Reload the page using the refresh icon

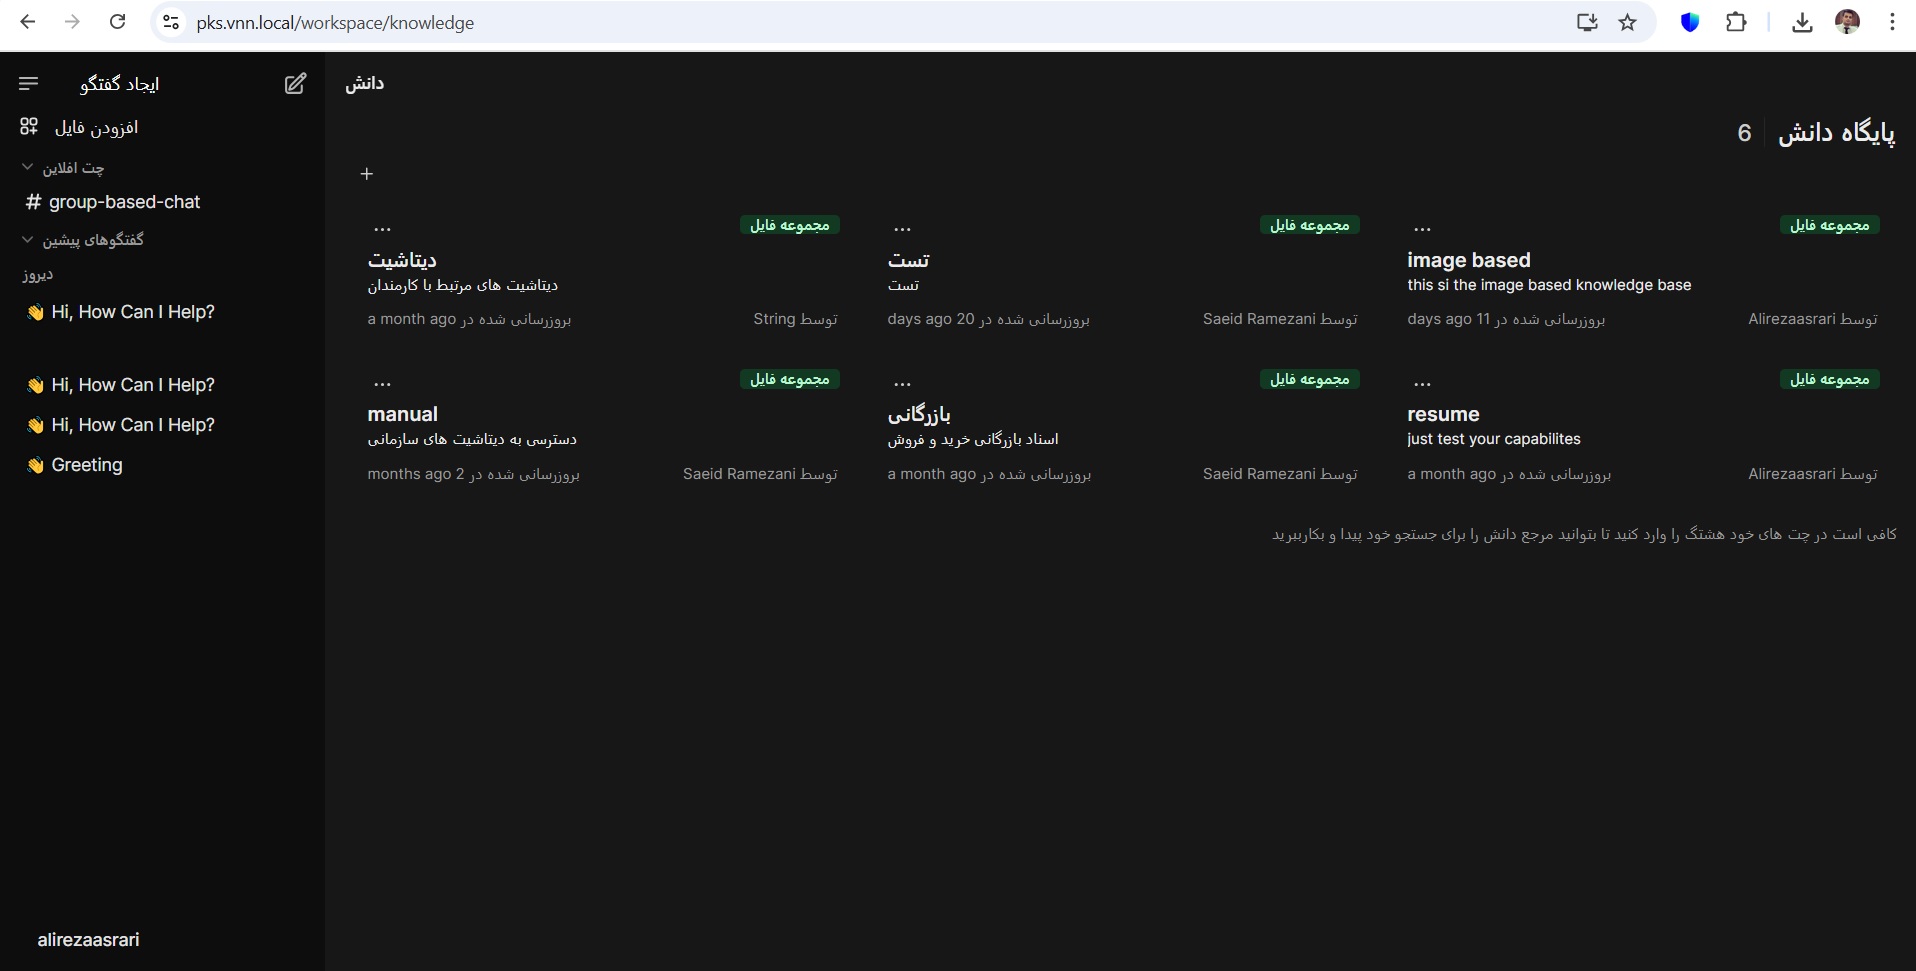tap(118, 22)
